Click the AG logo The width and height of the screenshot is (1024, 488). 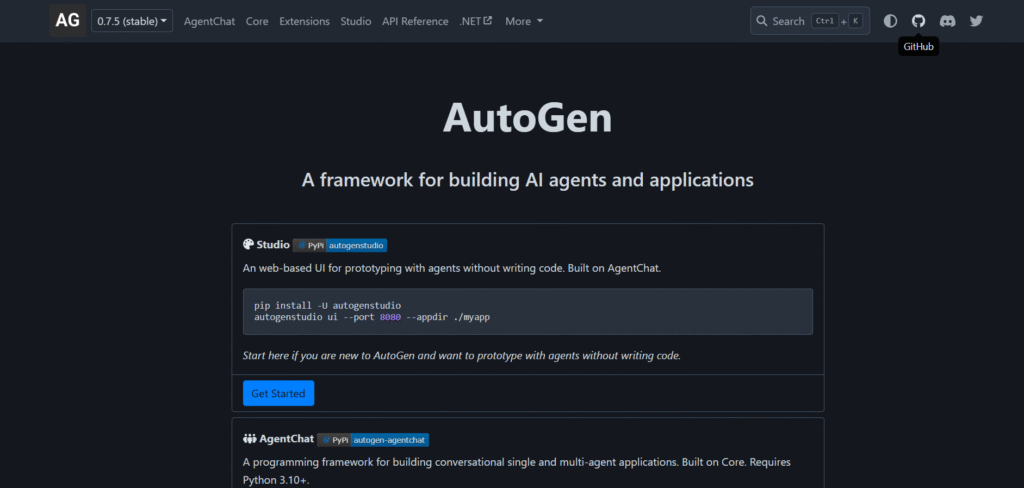[x=67, y=21]
